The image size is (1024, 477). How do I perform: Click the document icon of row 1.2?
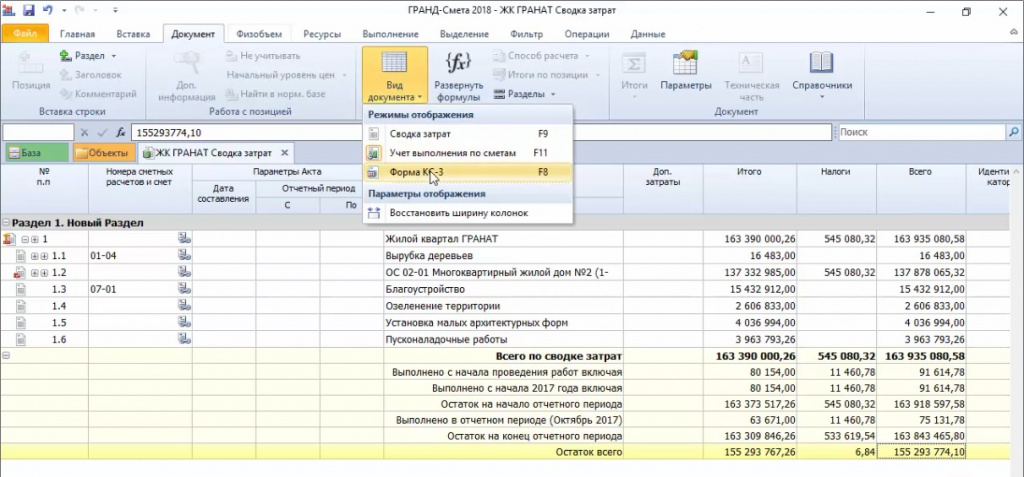[20, 272]
